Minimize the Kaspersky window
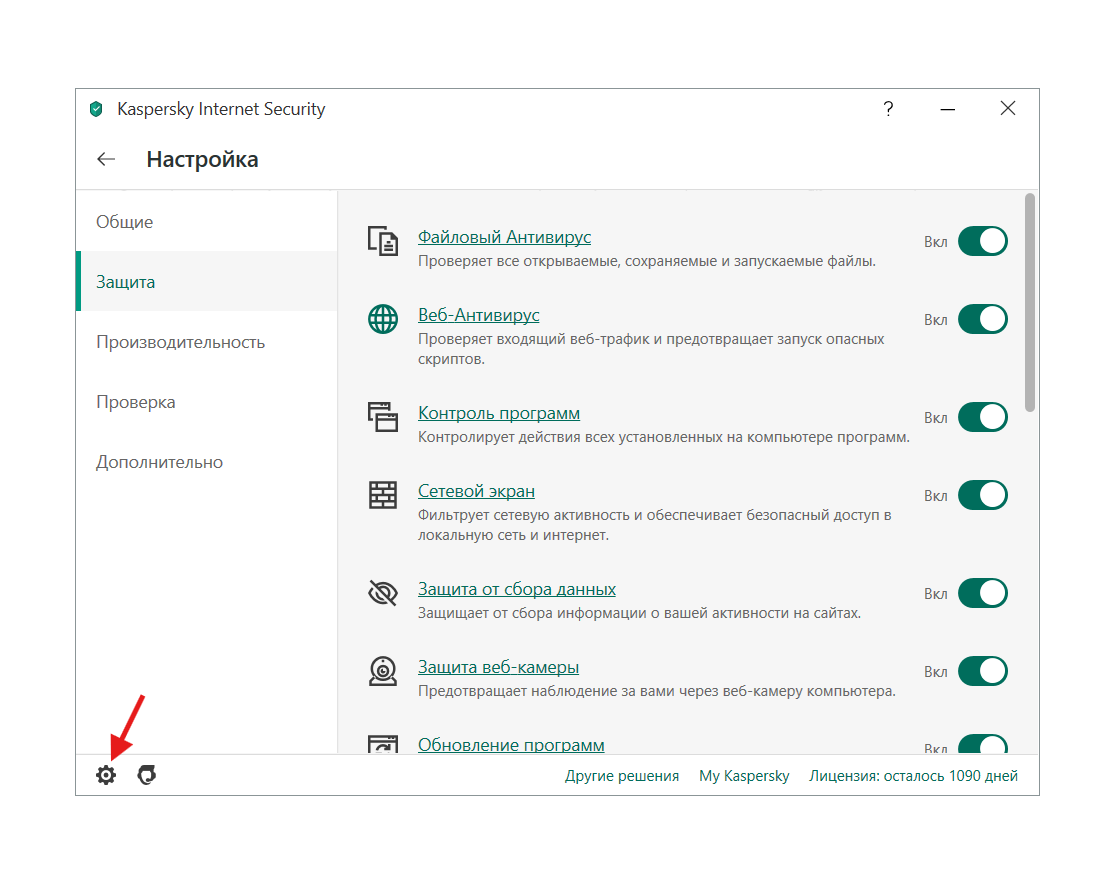Screen dimensions: 1107x876 click(947, 109)
